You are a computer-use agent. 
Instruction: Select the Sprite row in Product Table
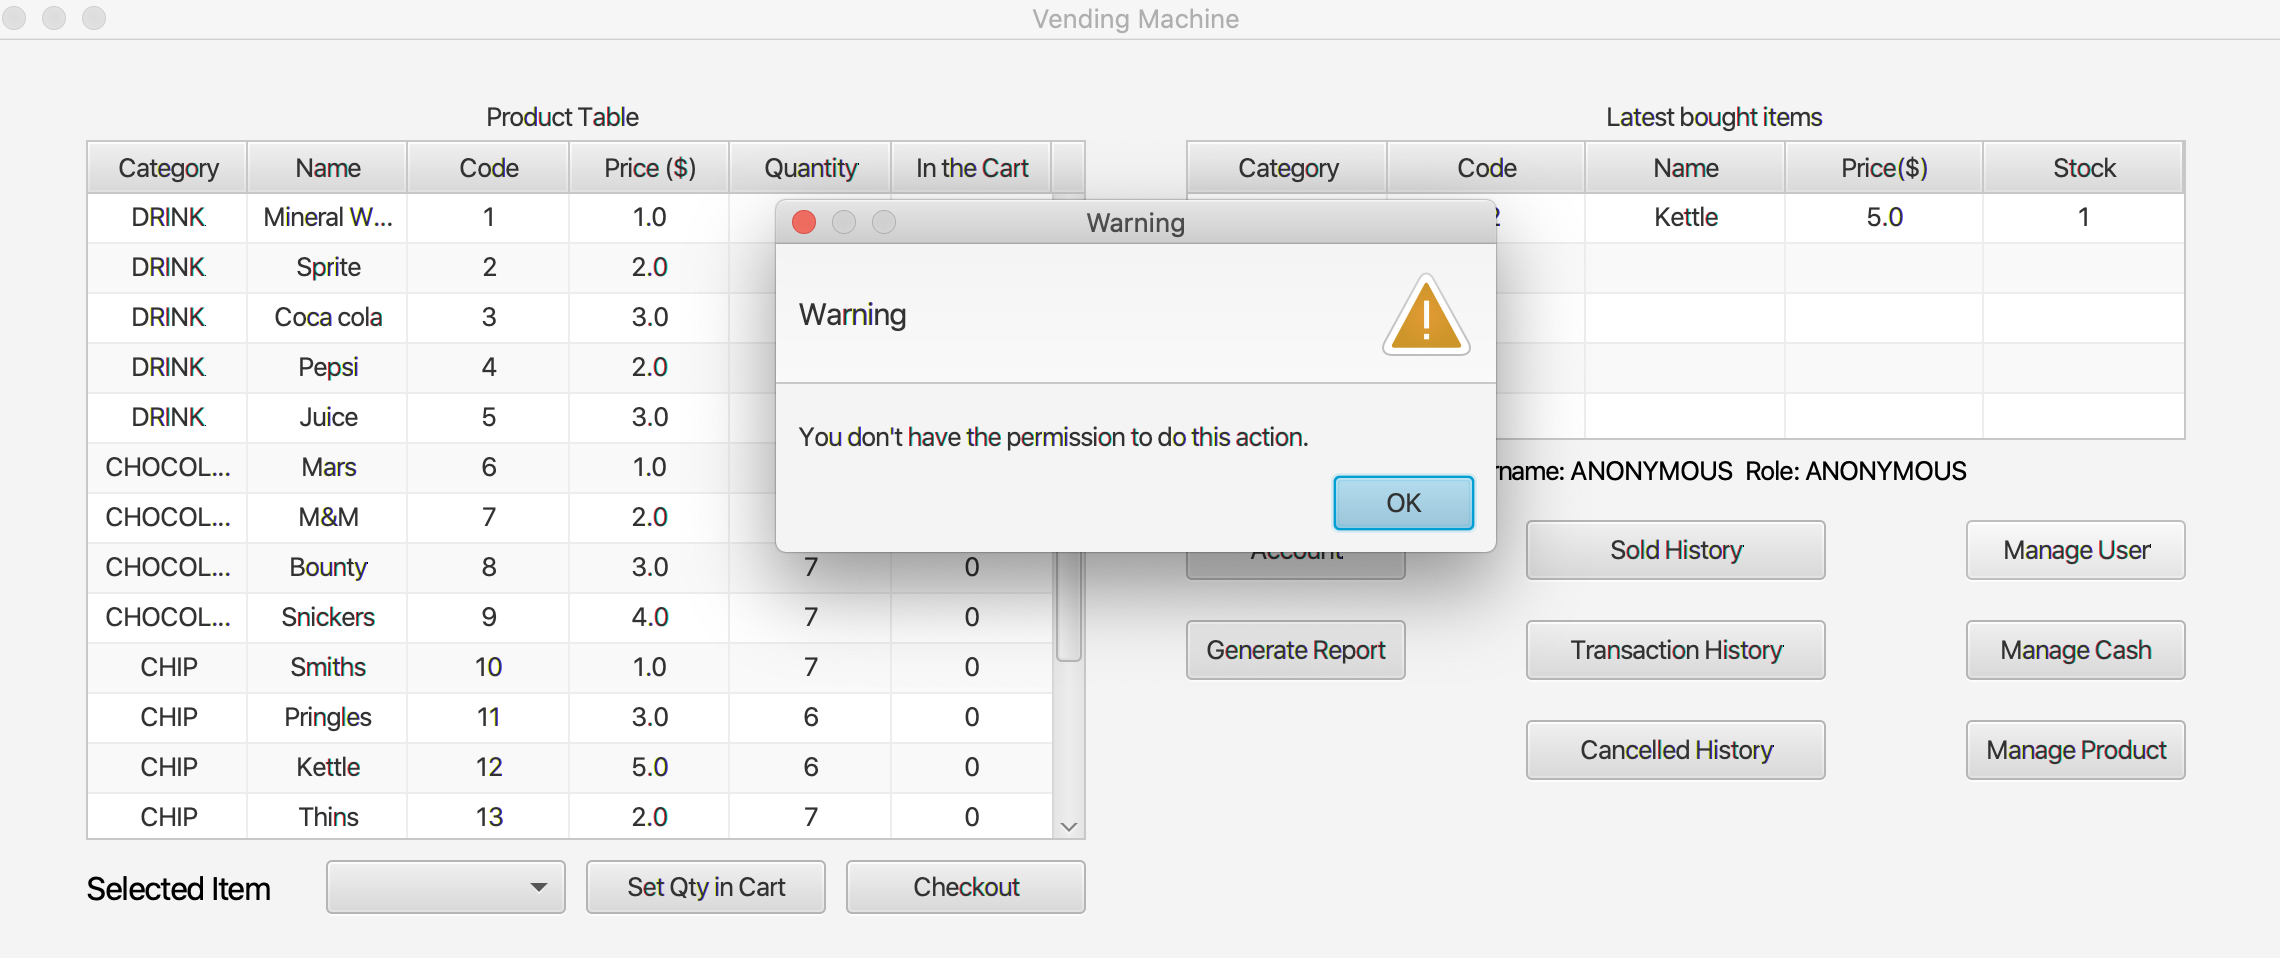(328, 267)
